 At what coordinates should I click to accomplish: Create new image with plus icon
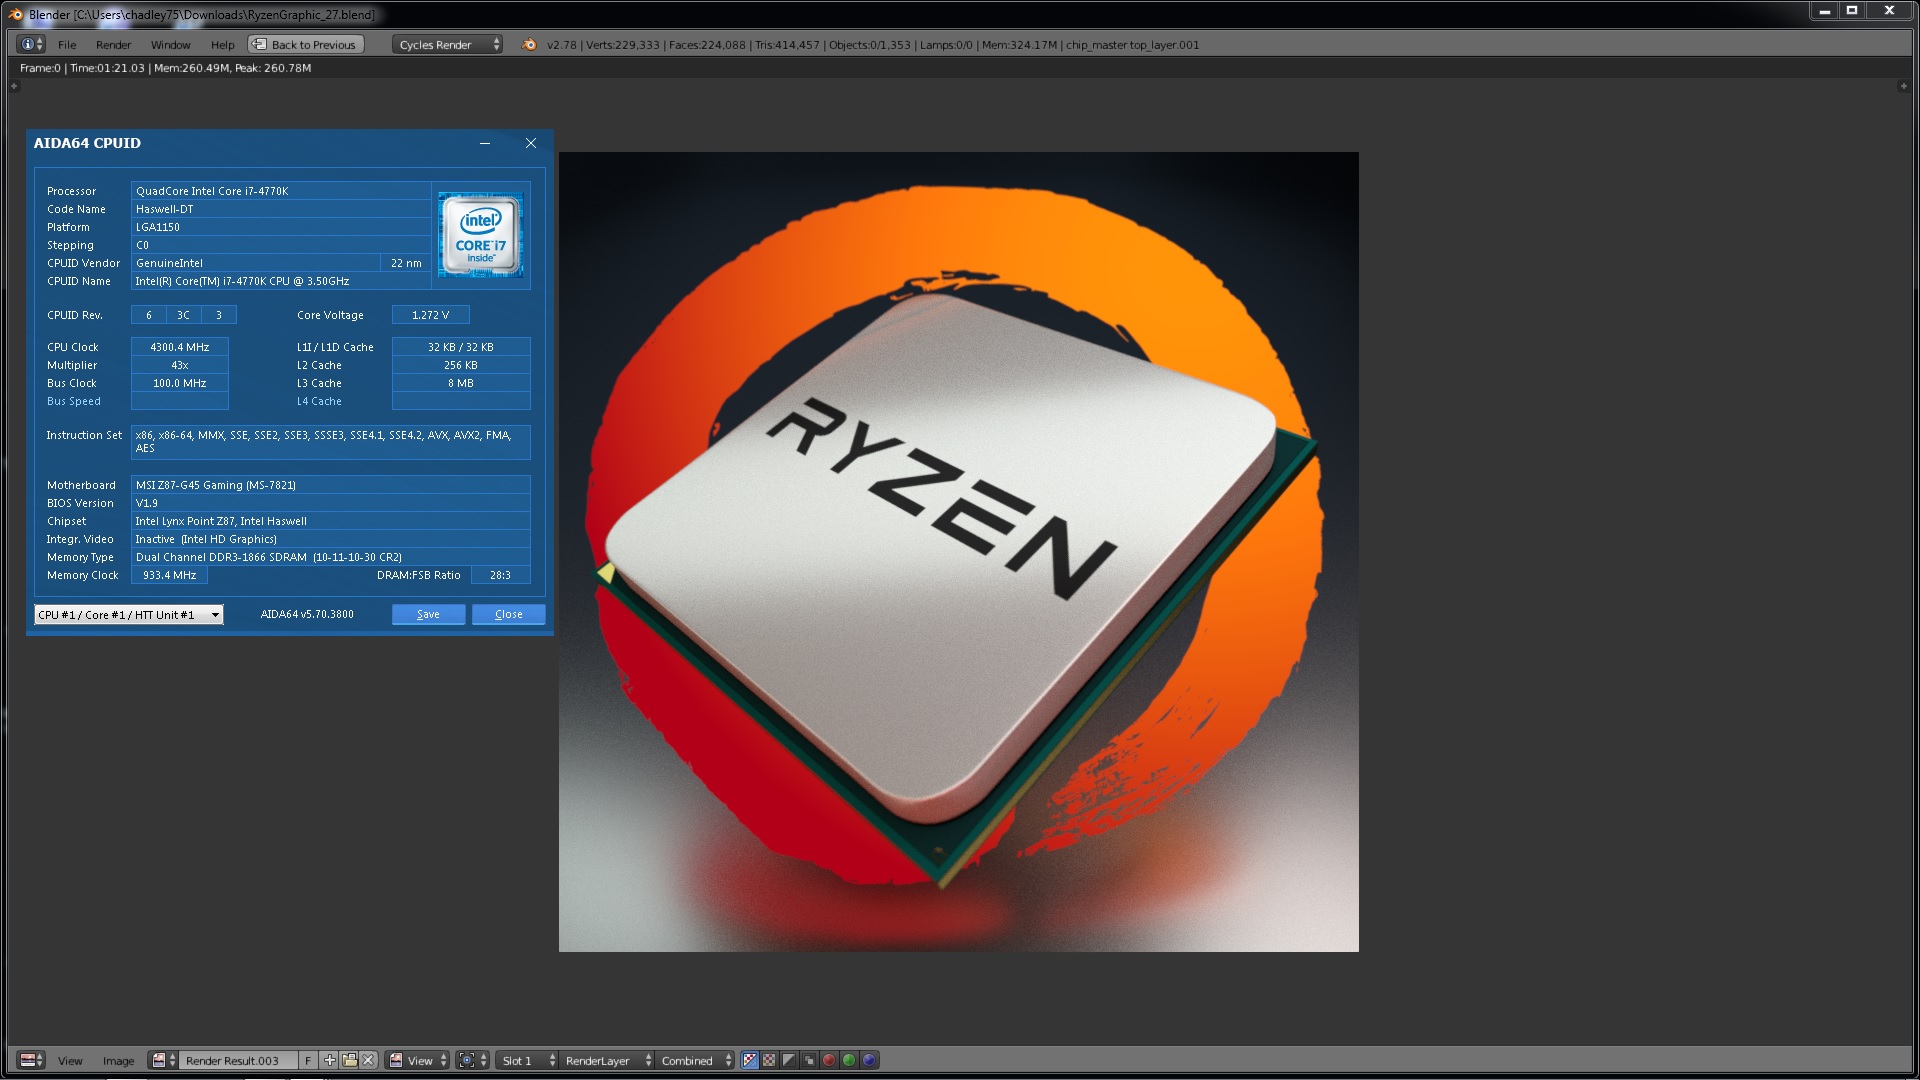point(329,1060)
